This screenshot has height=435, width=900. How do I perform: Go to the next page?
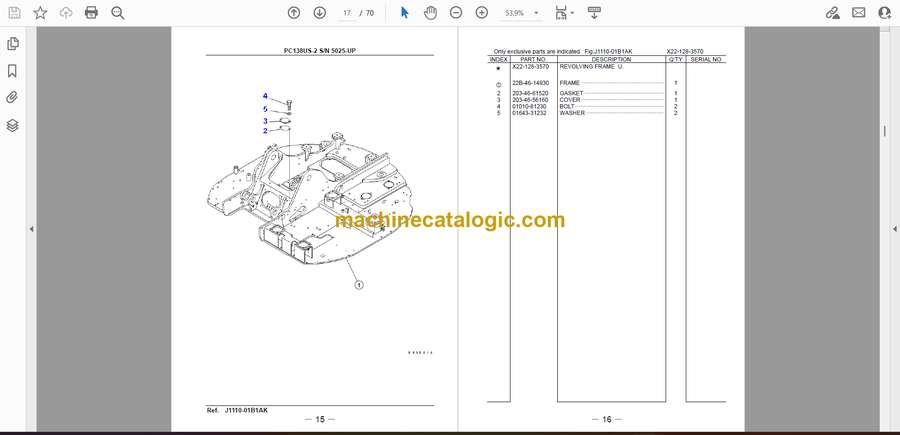tap(320, 13)
